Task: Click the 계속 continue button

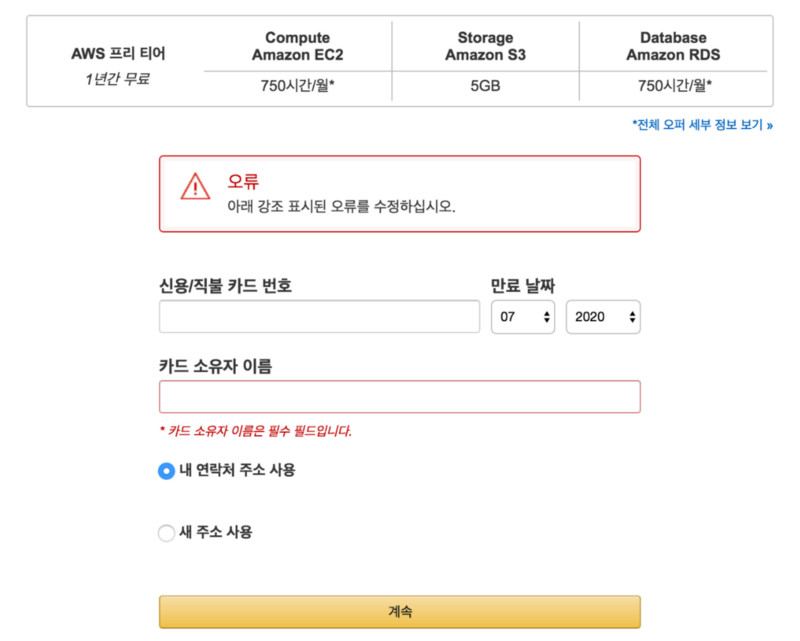Action: 399,611
